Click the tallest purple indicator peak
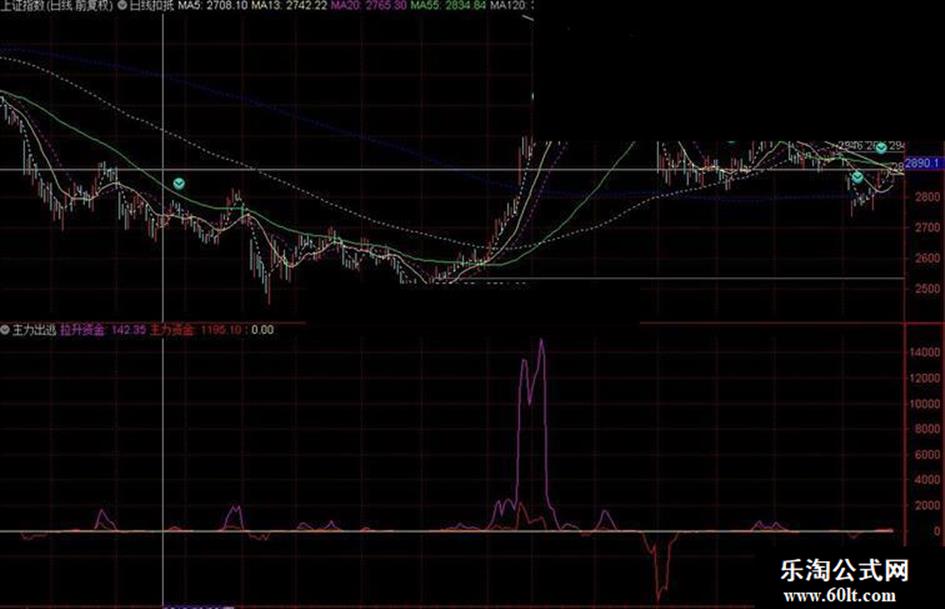Viewport: 945px width, 609px height. [x=541, y=341]
